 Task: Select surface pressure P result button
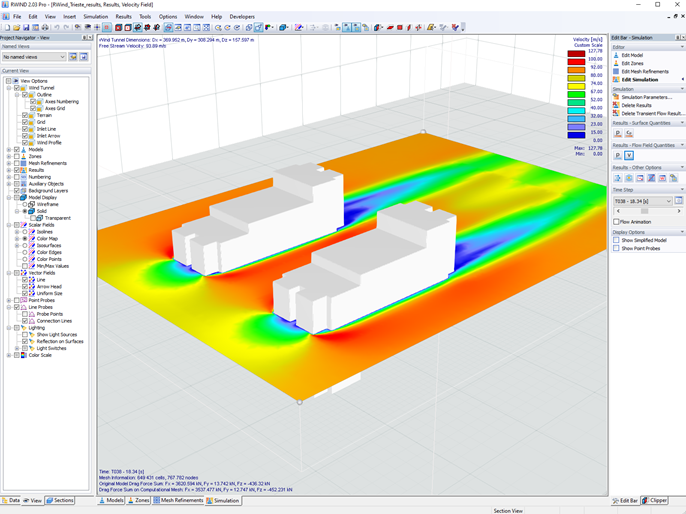coord(618,133)
